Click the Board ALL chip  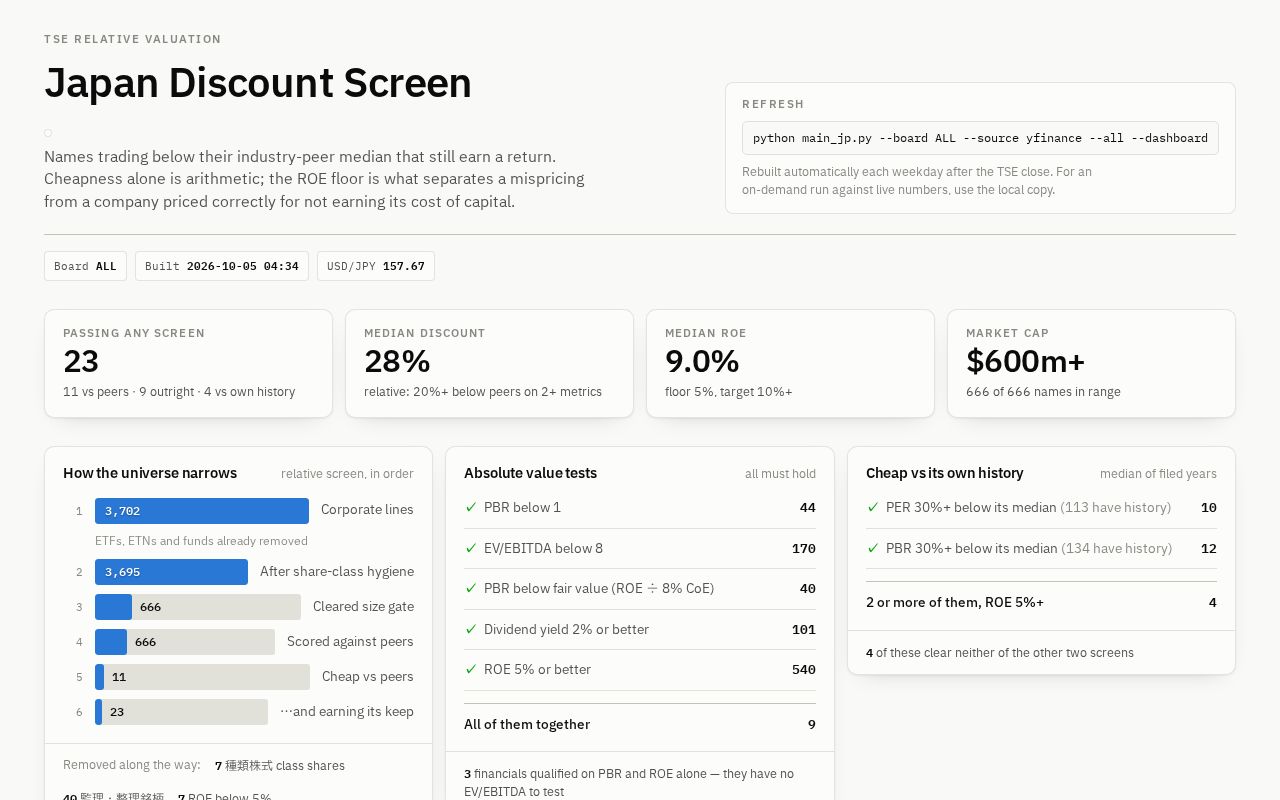click(85, 266)
